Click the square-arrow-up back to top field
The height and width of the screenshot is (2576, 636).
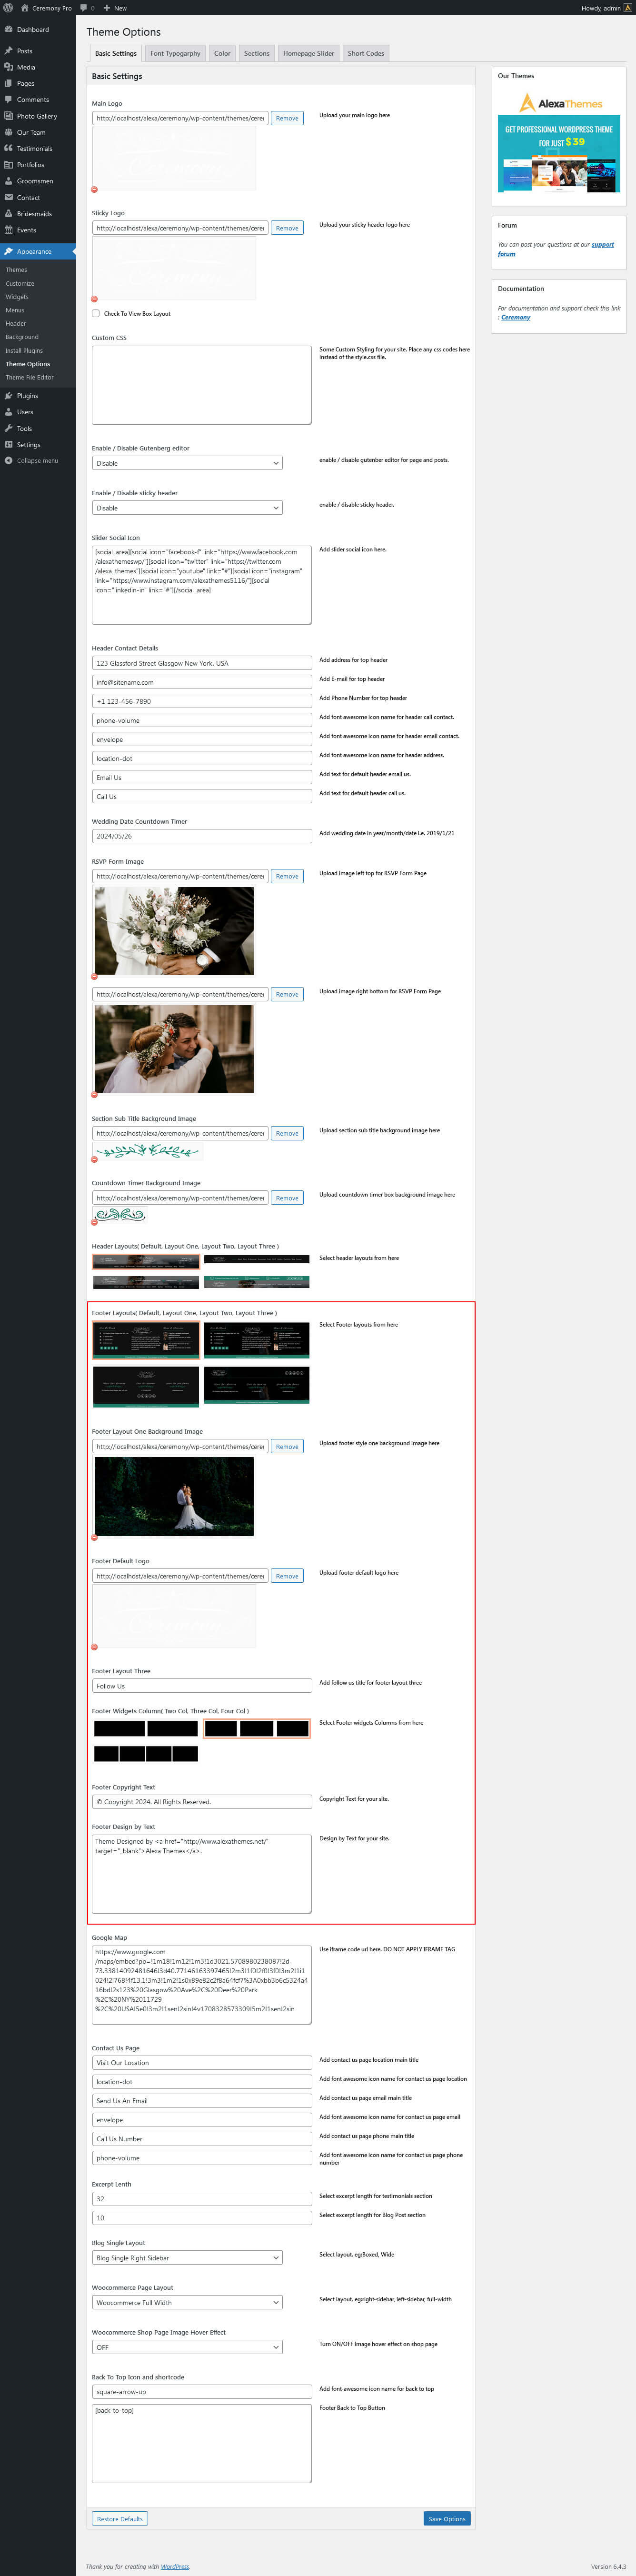pos(202,2392)
